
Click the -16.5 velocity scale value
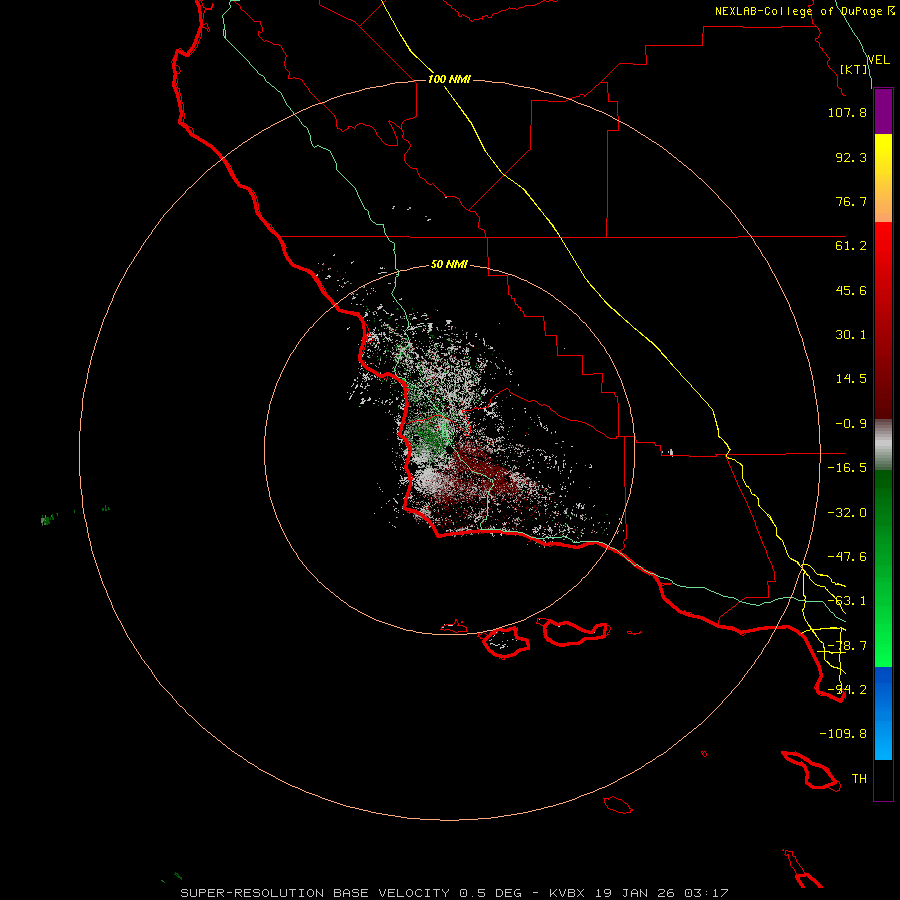(847, 468)
